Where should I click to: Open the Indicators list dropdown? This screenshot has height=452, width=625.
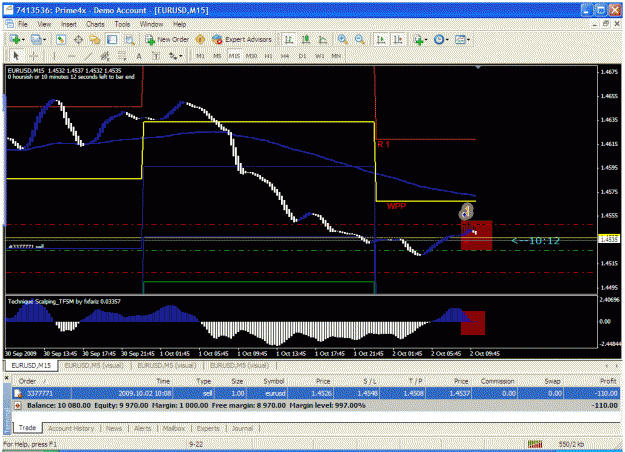[x=420, y=39]
